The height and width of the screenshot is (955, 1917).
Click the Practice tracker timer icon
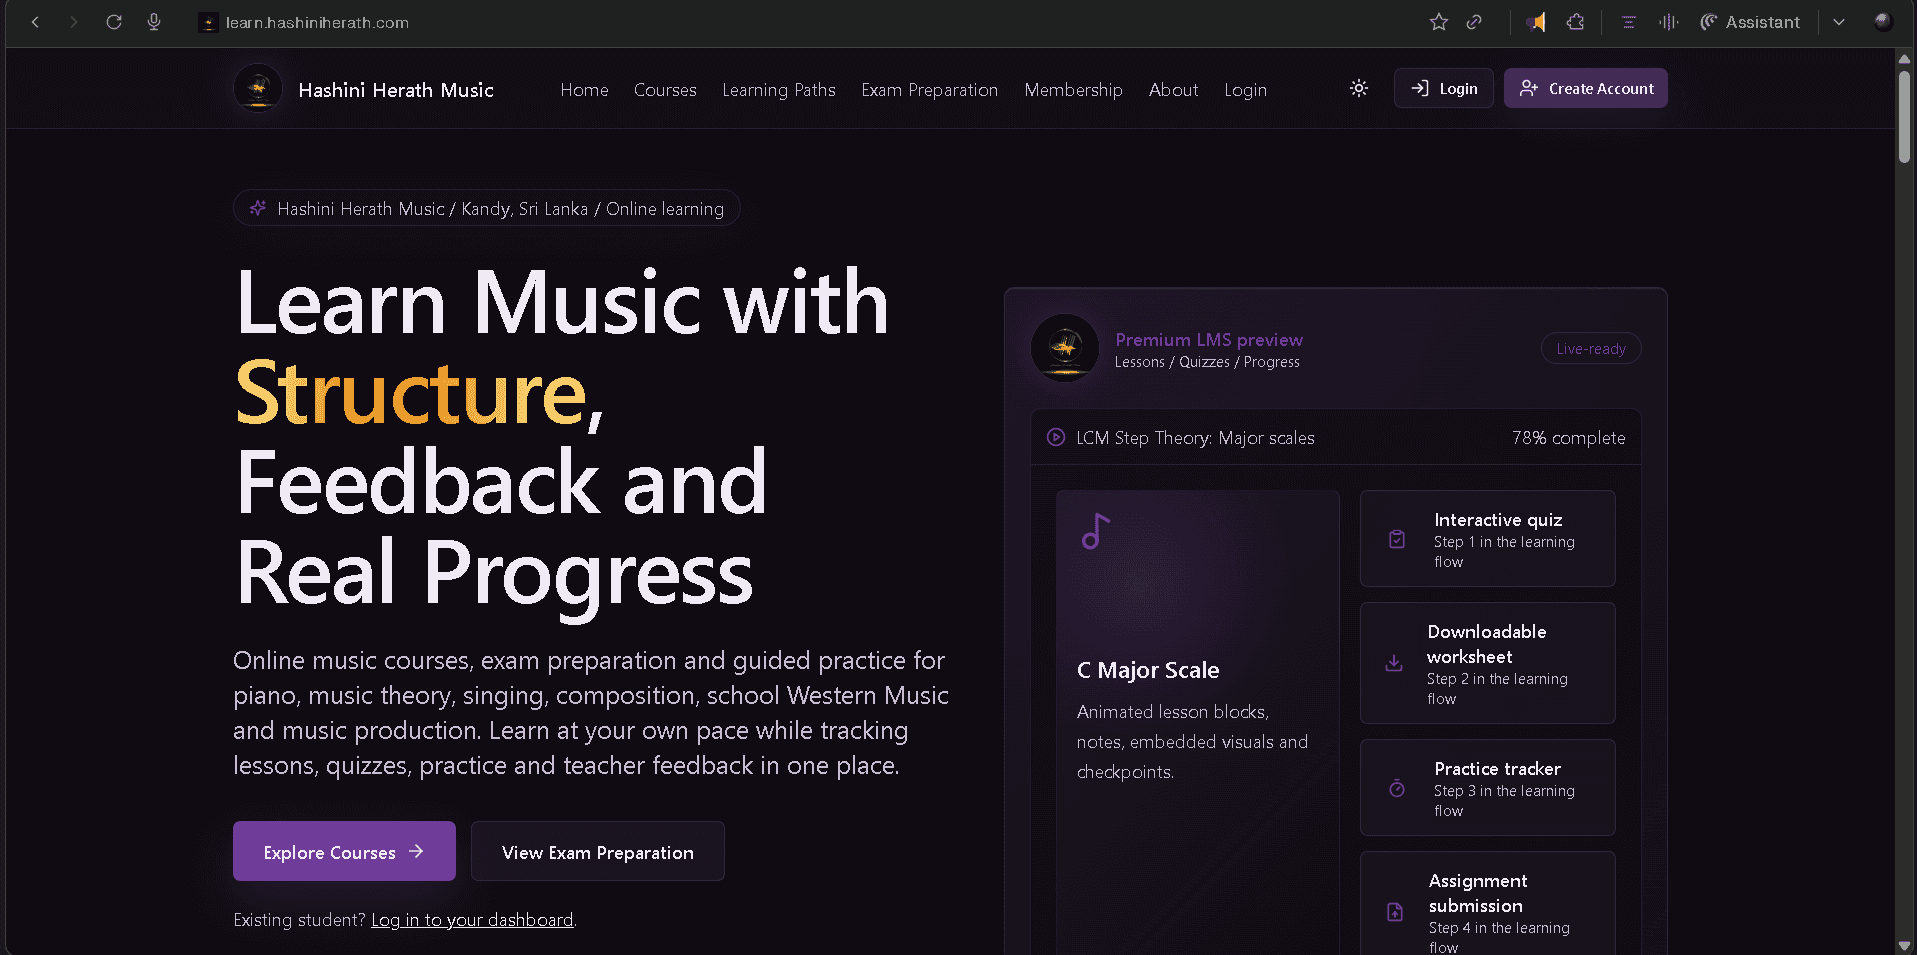[x=1397, y=788]
